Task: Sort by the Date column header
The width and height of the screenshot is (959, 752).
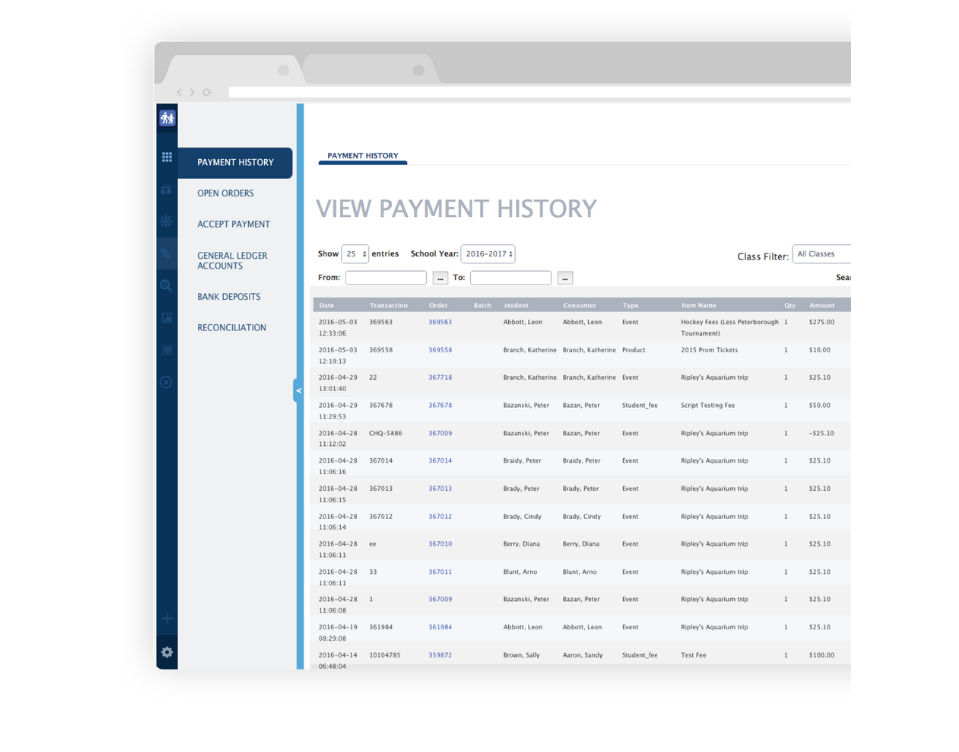Action: pos(327,305)
